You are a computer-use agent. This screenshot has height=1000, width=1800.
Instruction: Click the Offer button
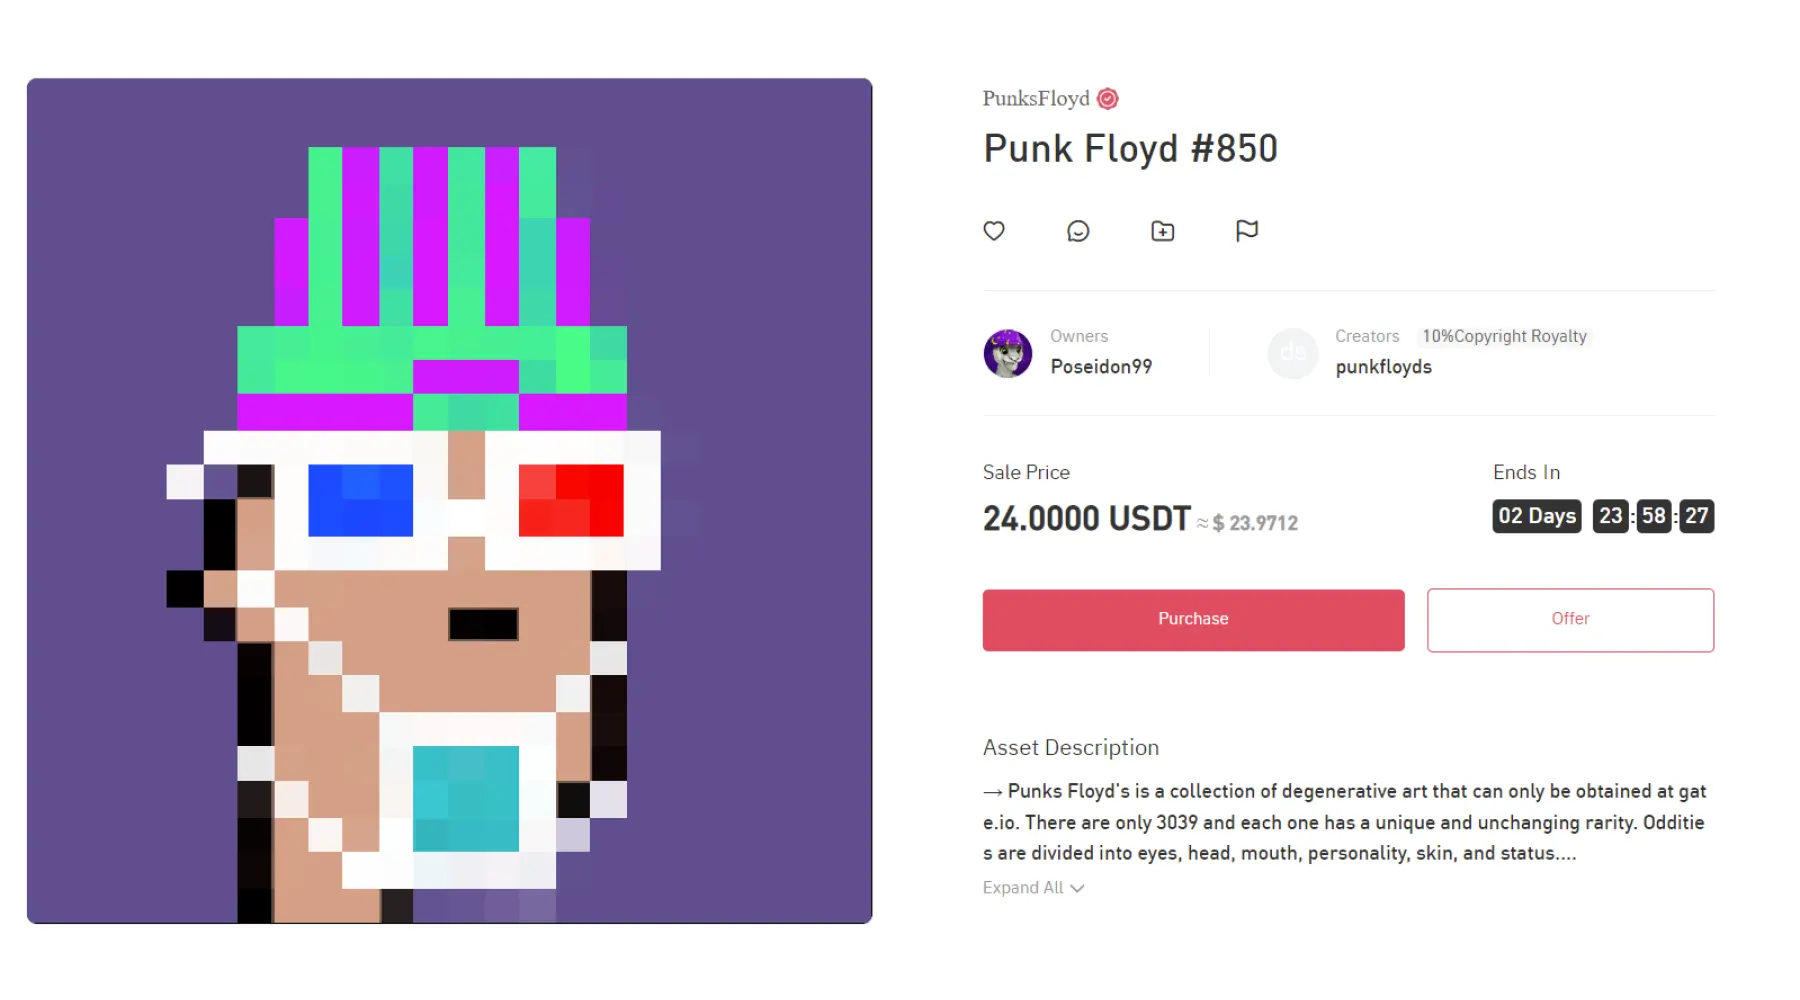click(1570, 620)
